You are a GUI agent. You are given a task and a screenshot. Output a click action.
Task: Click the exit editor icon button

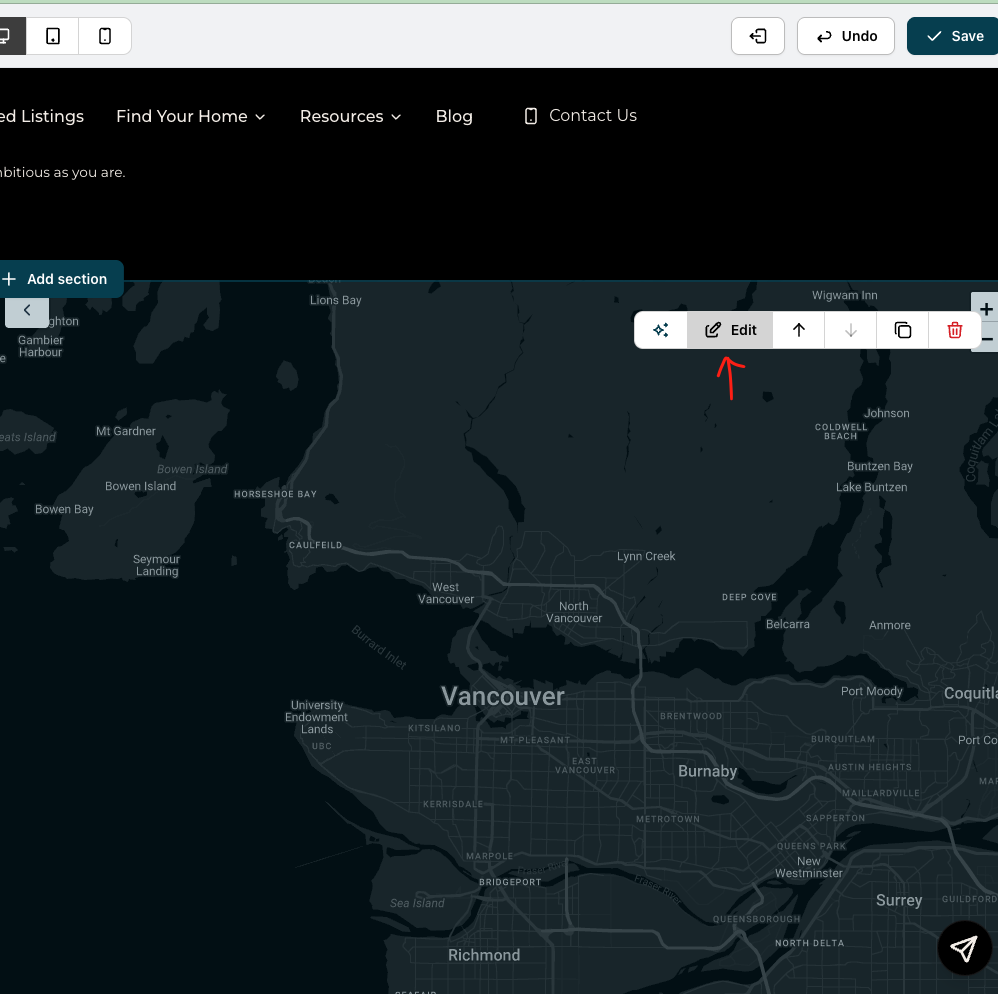[757, 36]
